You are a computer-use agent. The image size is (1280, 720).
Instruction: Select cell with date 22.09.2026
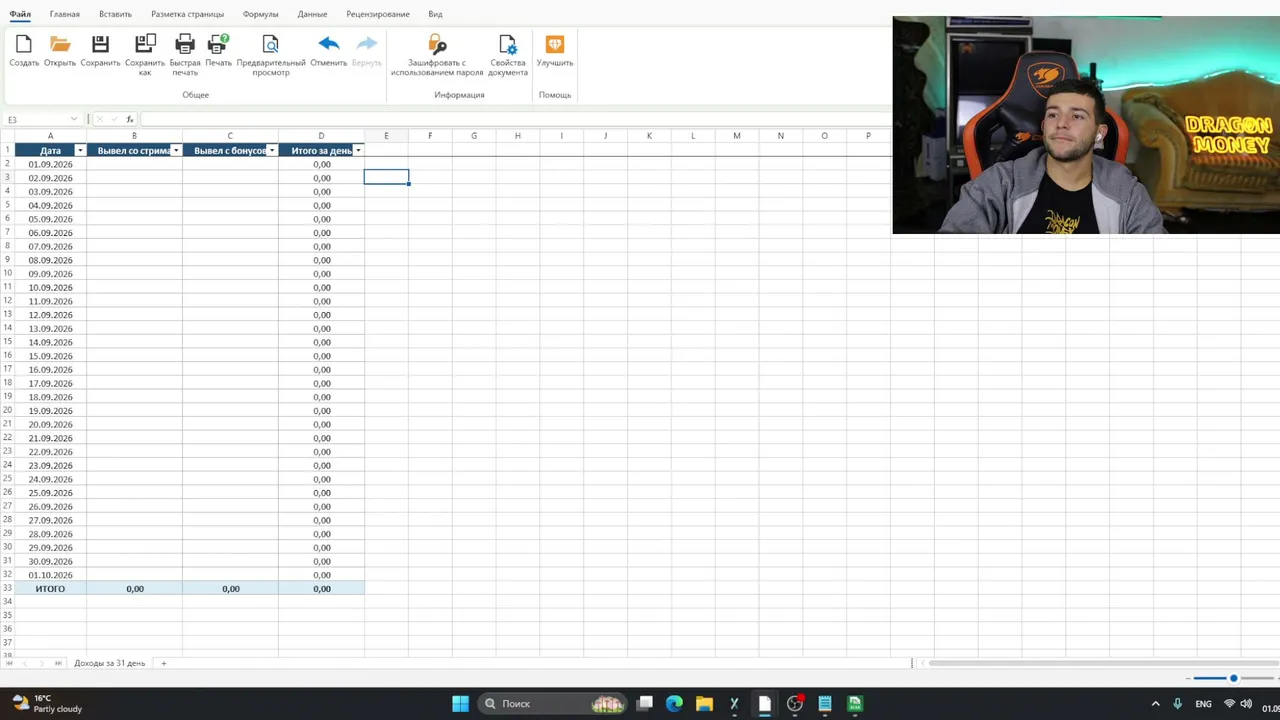(x=50, y=452)
